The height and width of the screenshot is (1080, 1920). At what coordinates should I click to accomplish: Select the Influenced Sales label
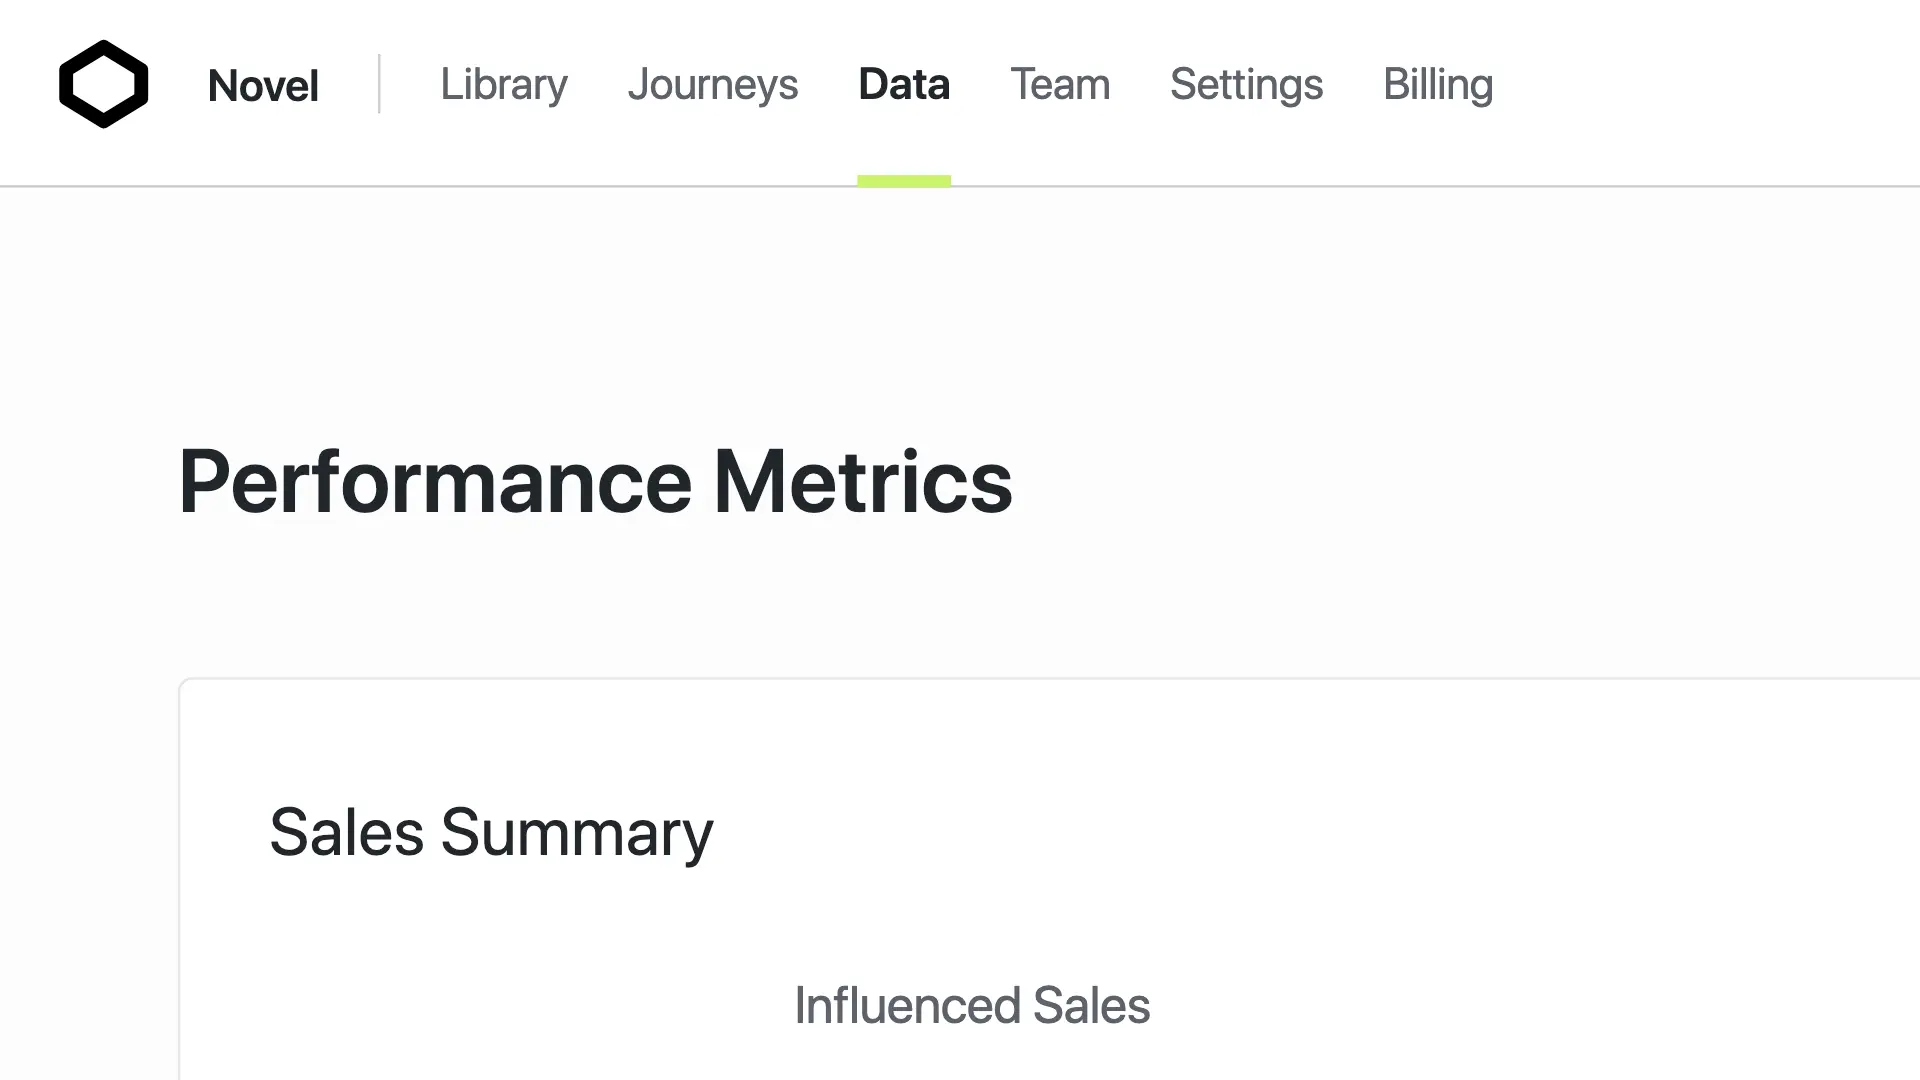[971, 1005]
